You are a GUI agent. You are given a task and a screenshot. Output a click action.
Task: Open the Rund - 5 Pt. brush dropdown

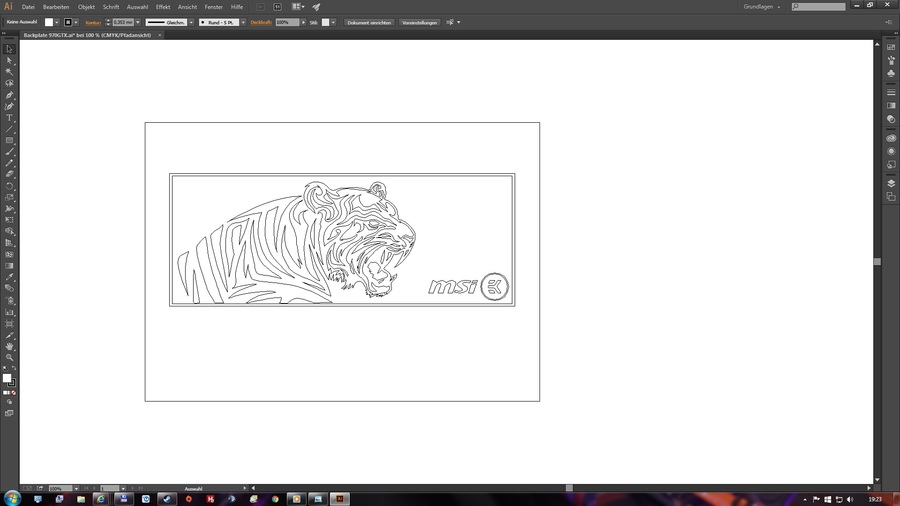point(243,22)
